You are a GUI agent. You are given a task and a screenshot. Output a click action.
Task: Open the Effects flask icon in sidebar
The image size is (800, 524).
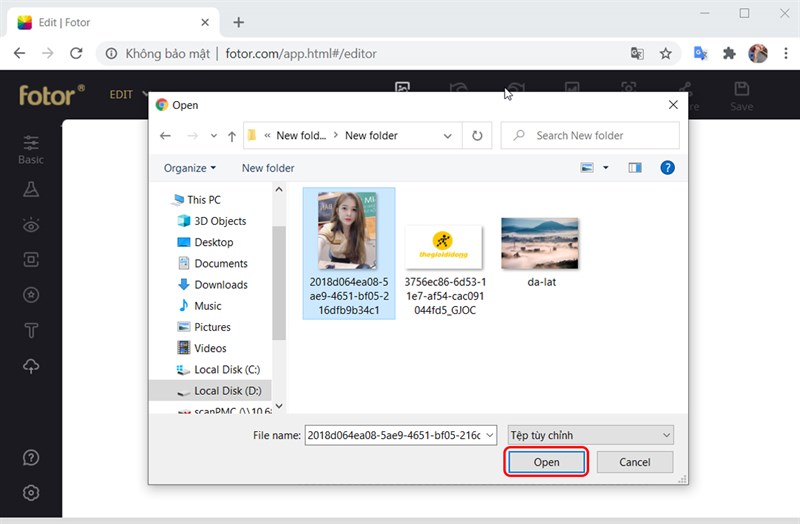coord(31,190)
